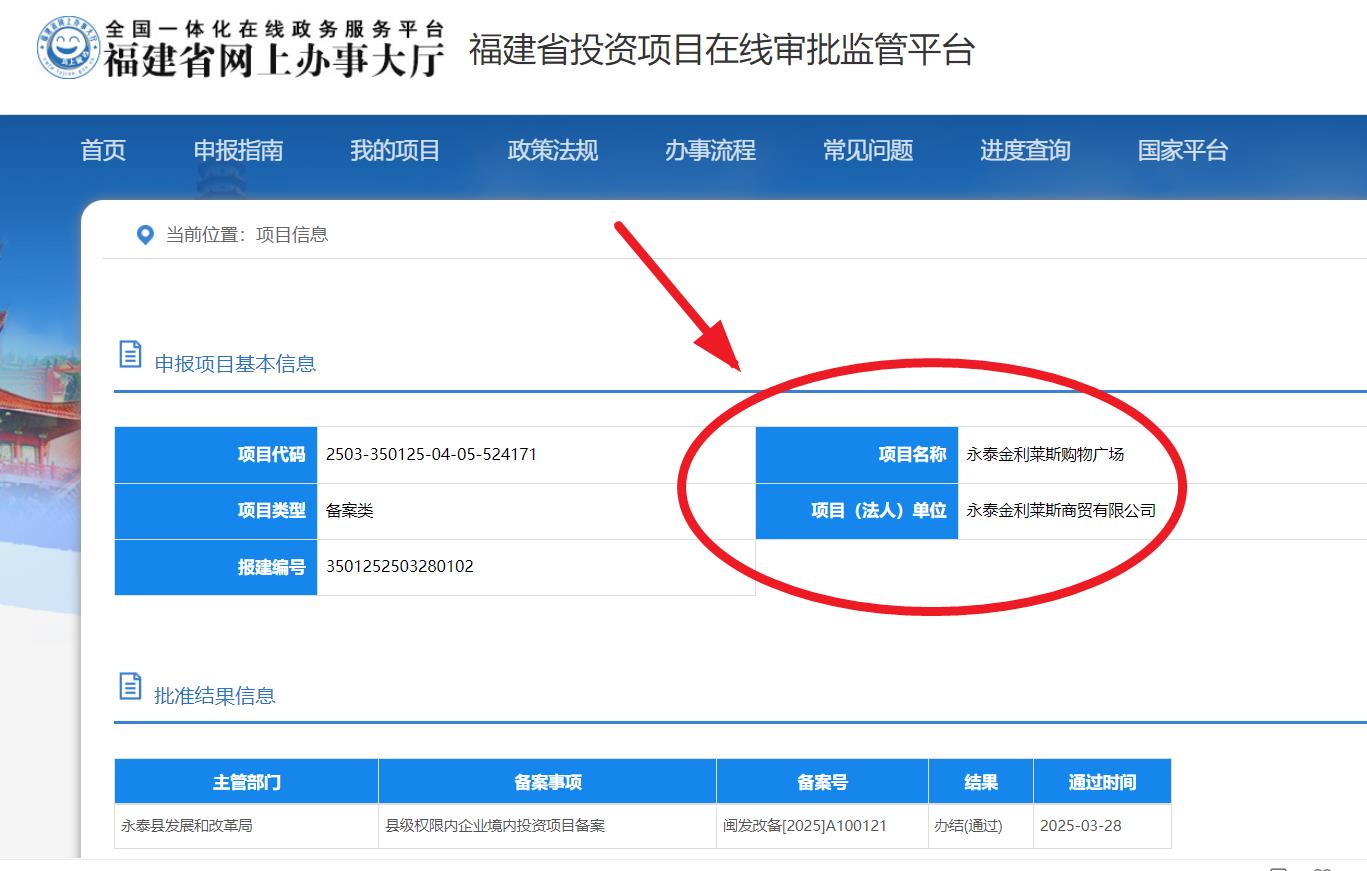The height and width of the screenshot is (871, 1367).
Task: Click the date cell 2025-03-28
Action: tap(1102, 826)
